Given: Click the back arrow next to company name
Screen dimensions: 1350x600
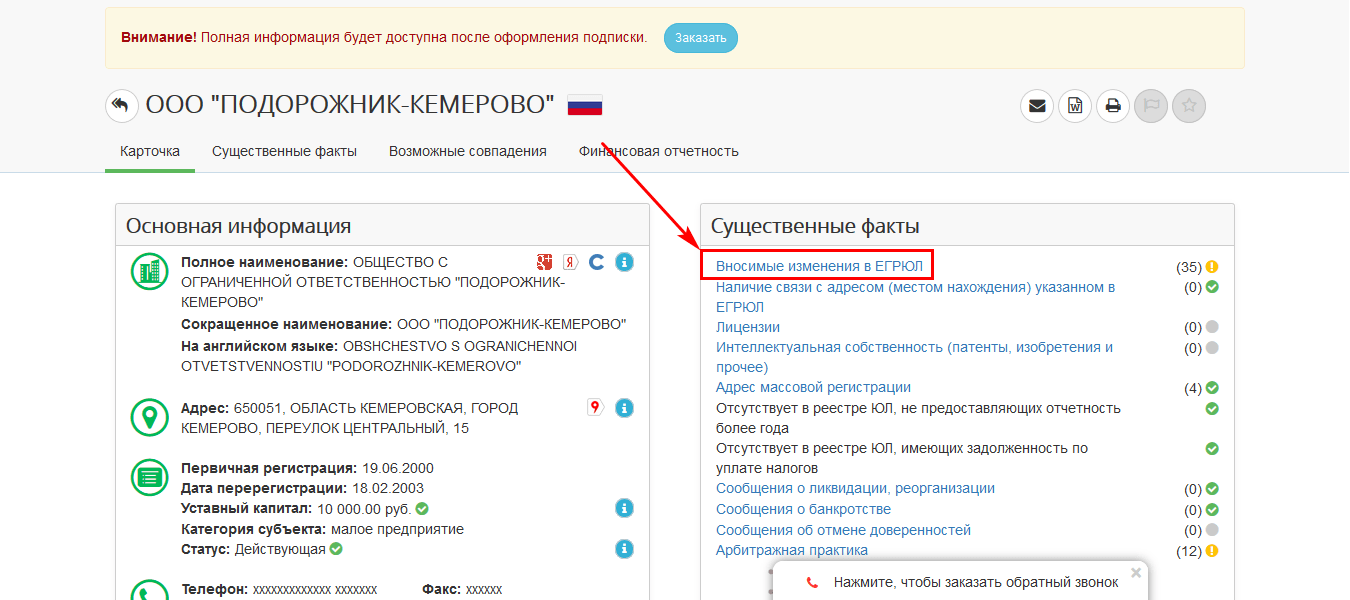Looking at the screenshot, I should pyautogui.click(x=122, y=105).
